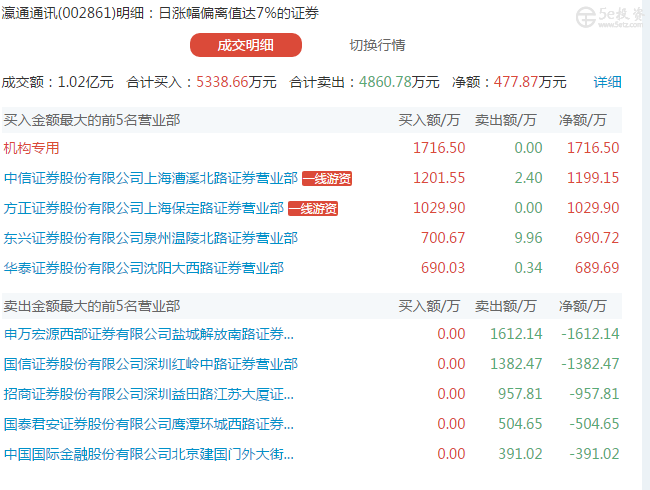Click buy amount 700.67 cell
650x490 pixels.
pyautogui.click(x=443, y=238)
